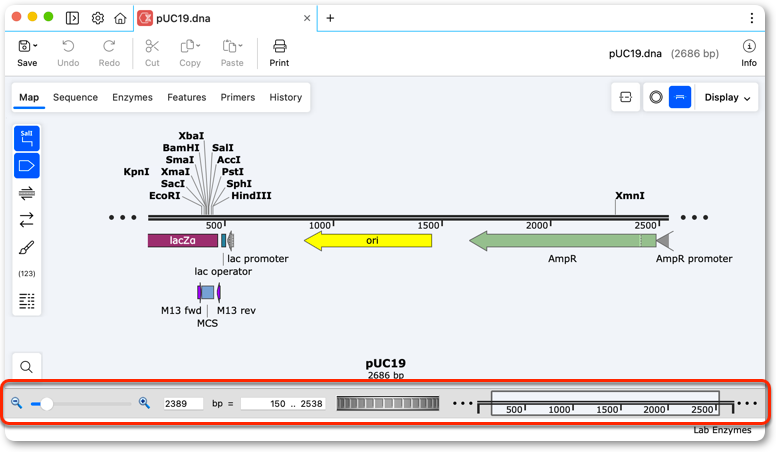Select the MCS feature box
This screenshot has height=452, width=776.
207,292
